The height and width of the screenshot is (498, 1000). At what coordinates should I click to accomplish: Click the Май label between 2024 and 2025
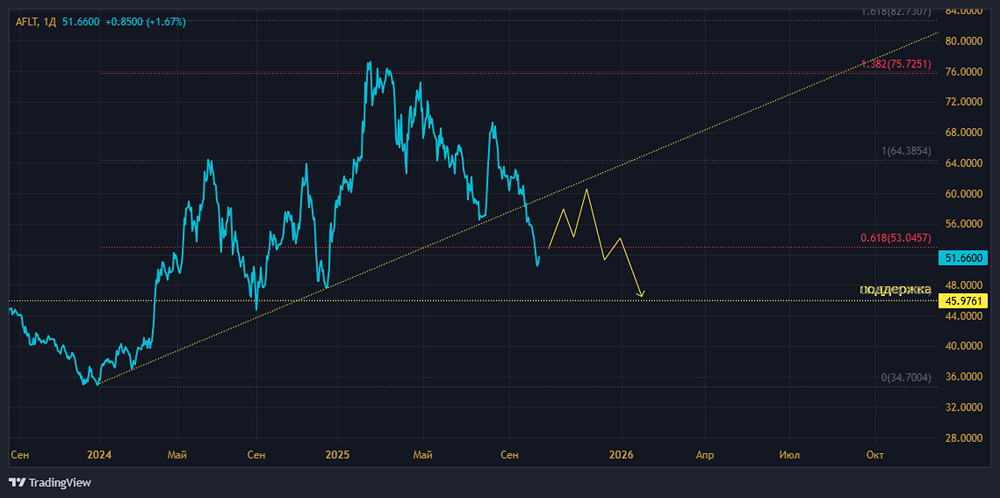[177, 455]
